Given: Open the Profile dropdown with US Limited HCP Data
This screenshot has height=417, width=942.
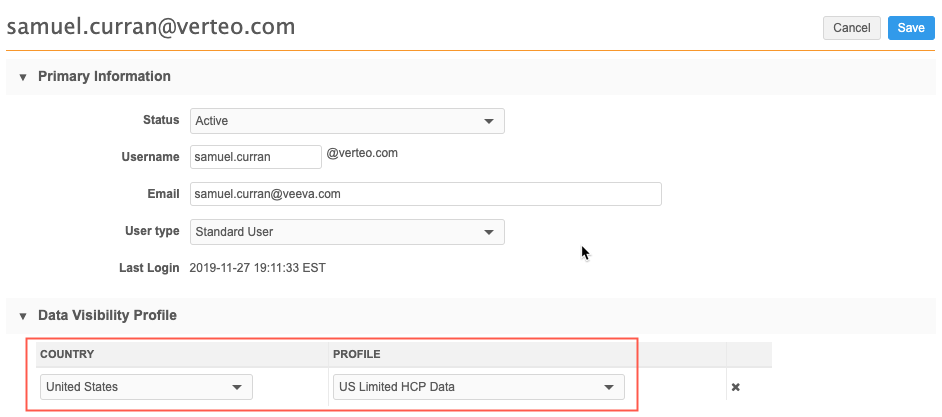Looking at the screenshot, I should 478,387.
